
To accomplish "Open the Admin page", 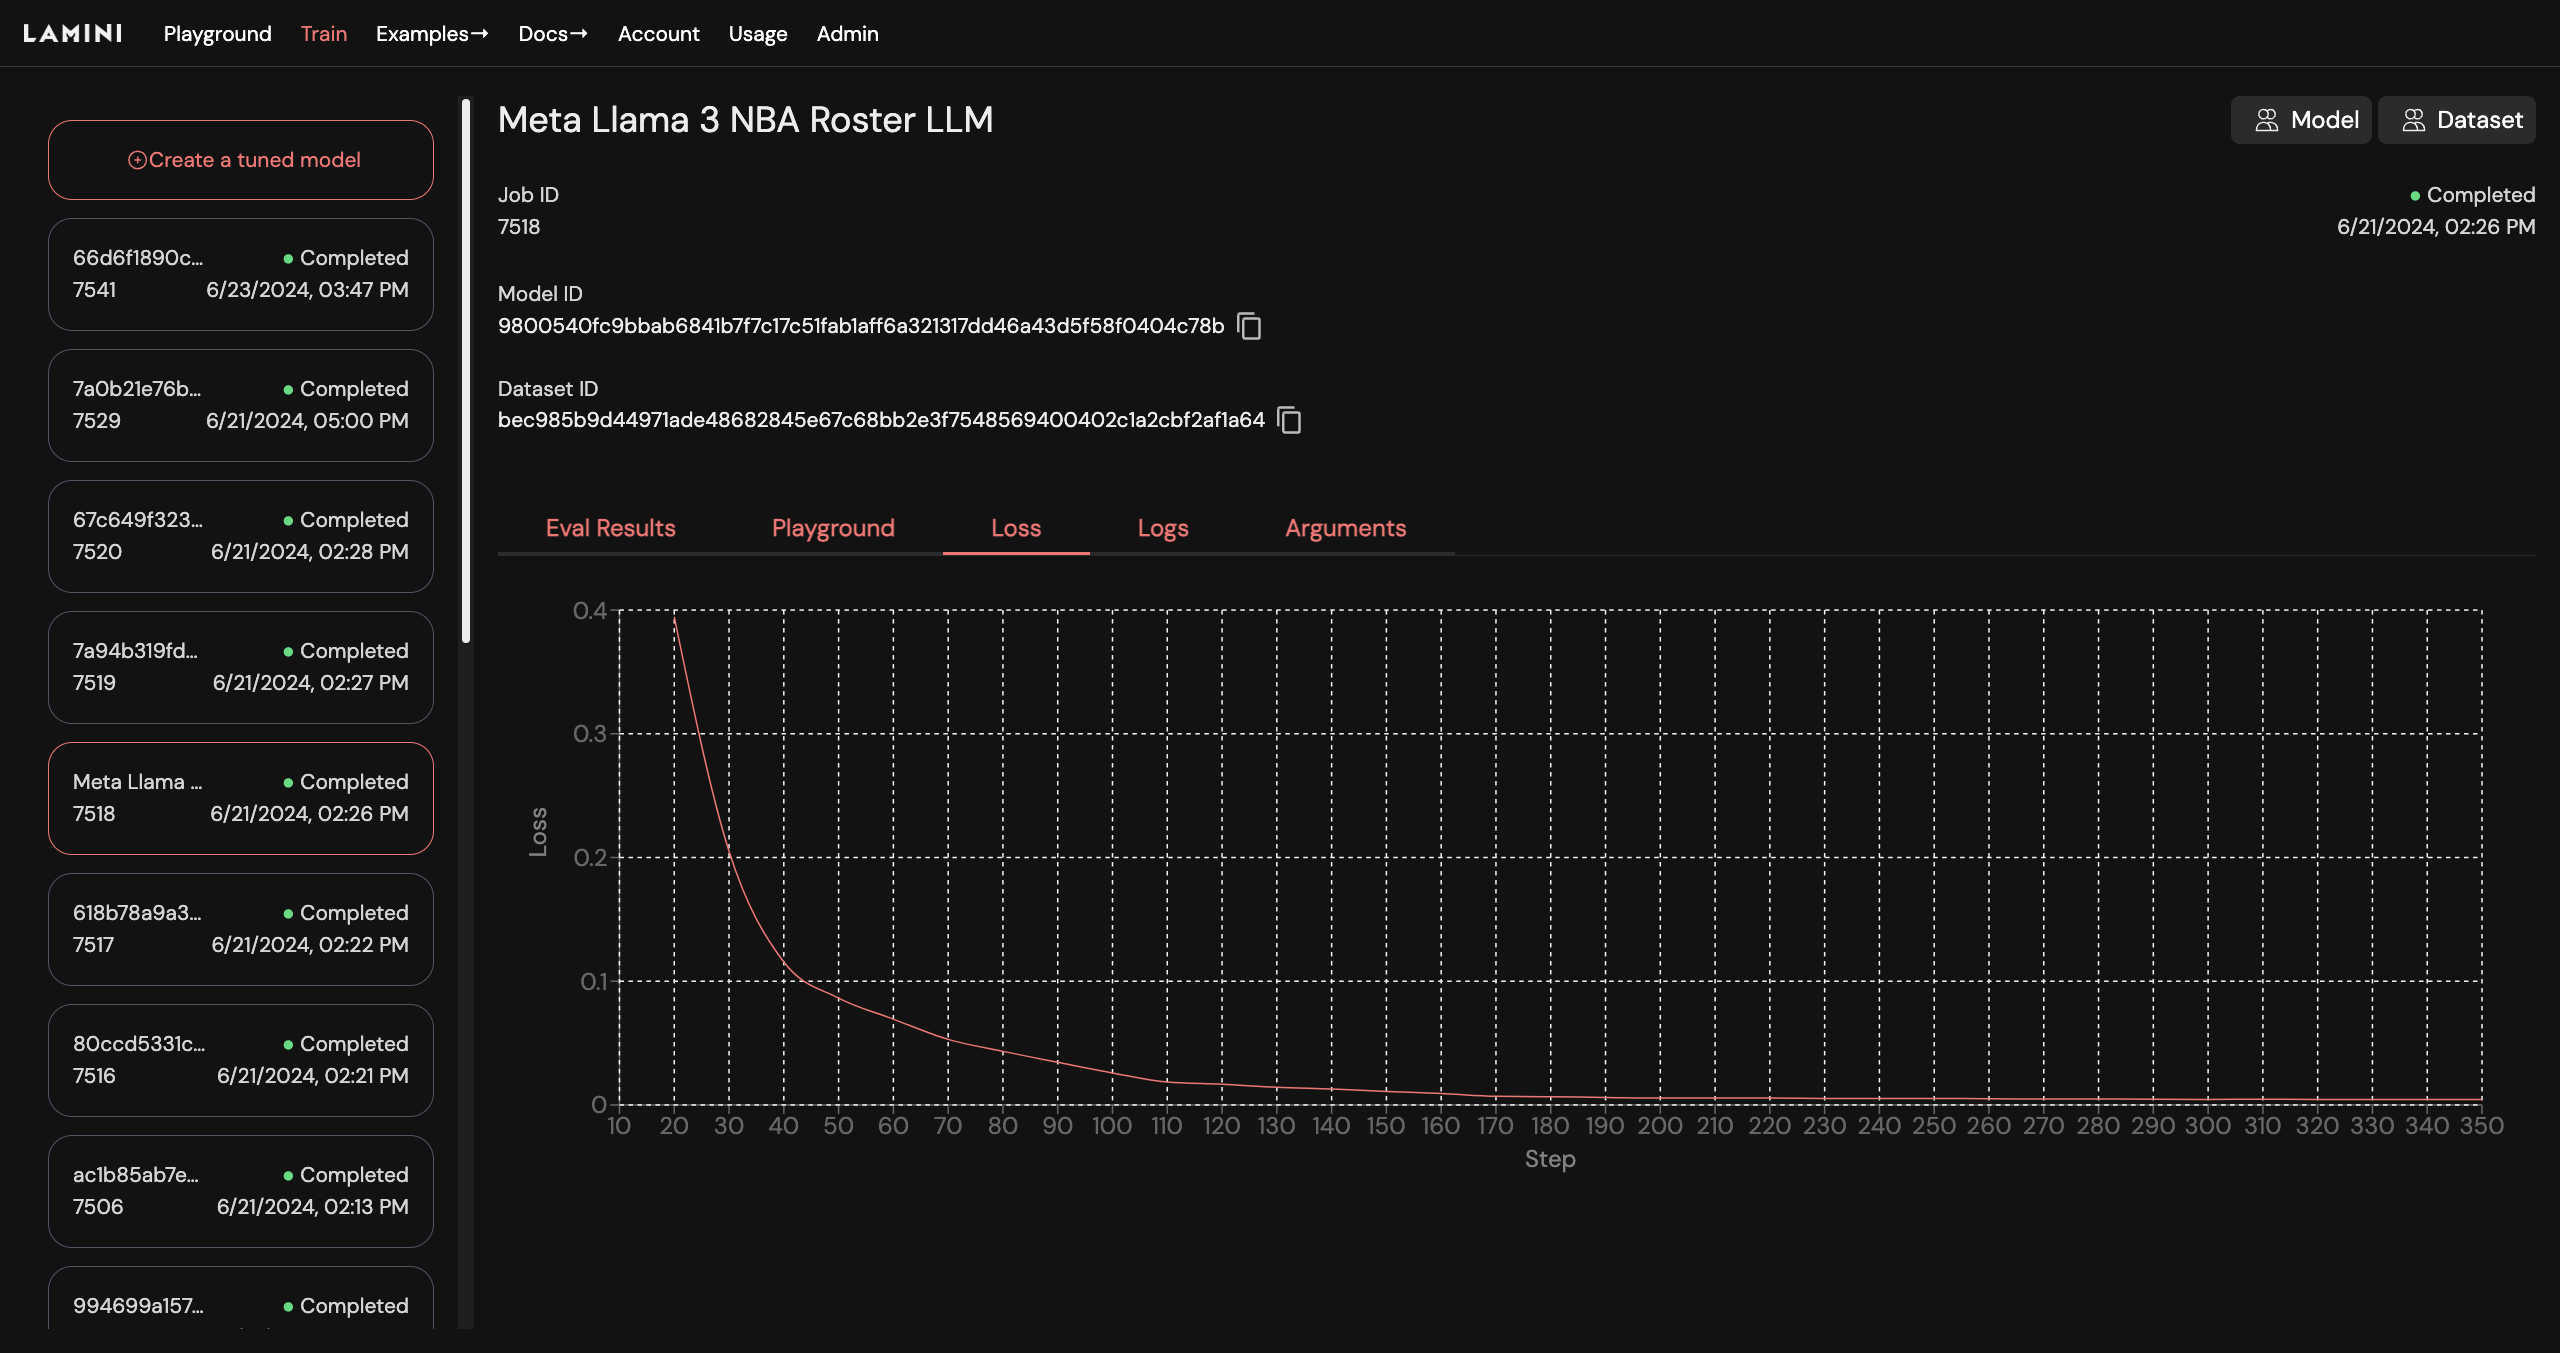I will (847, 33).
